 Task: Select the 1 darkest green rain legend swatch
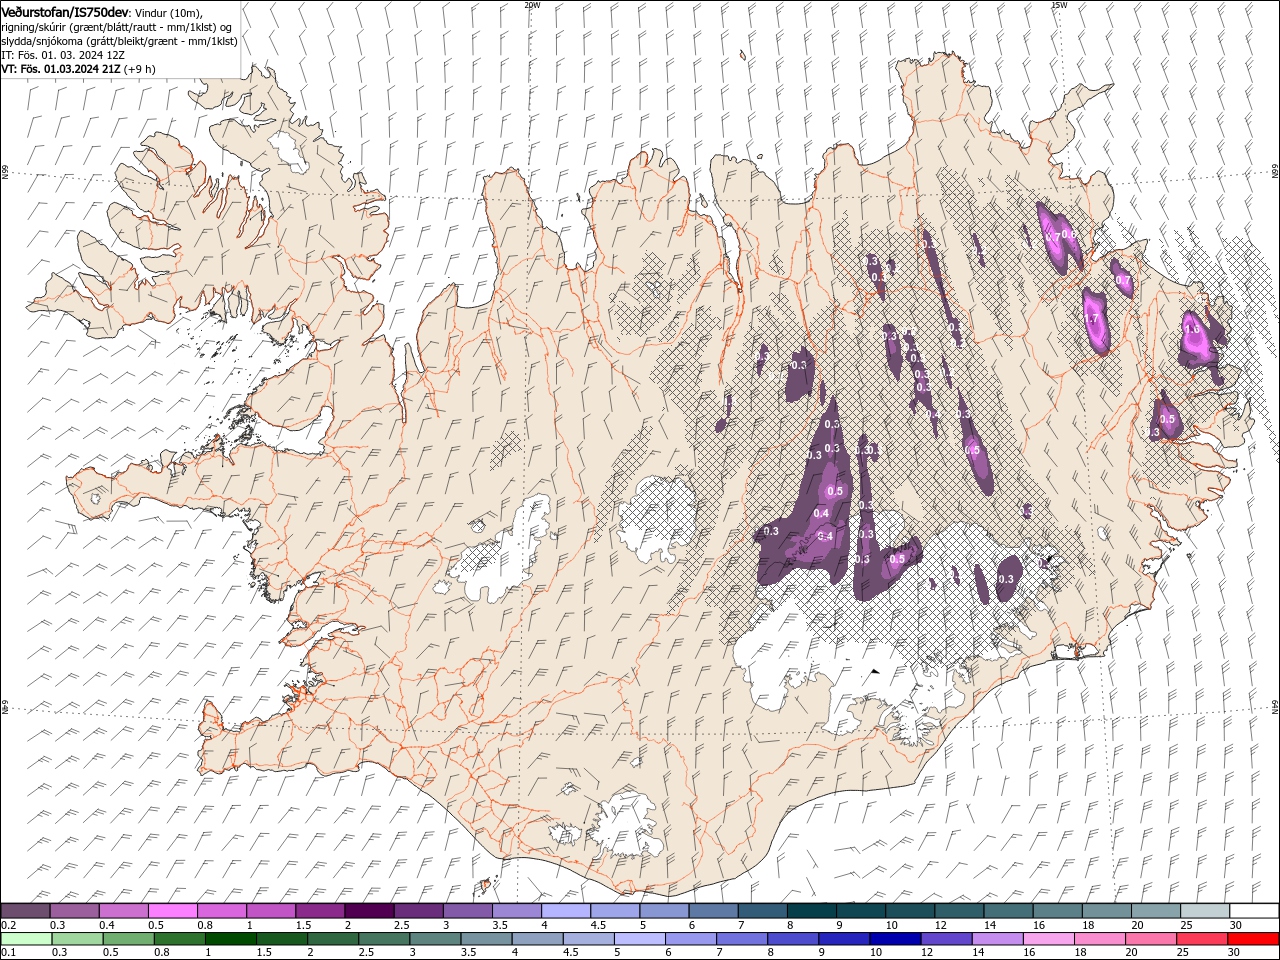click(x=230, y=939)
